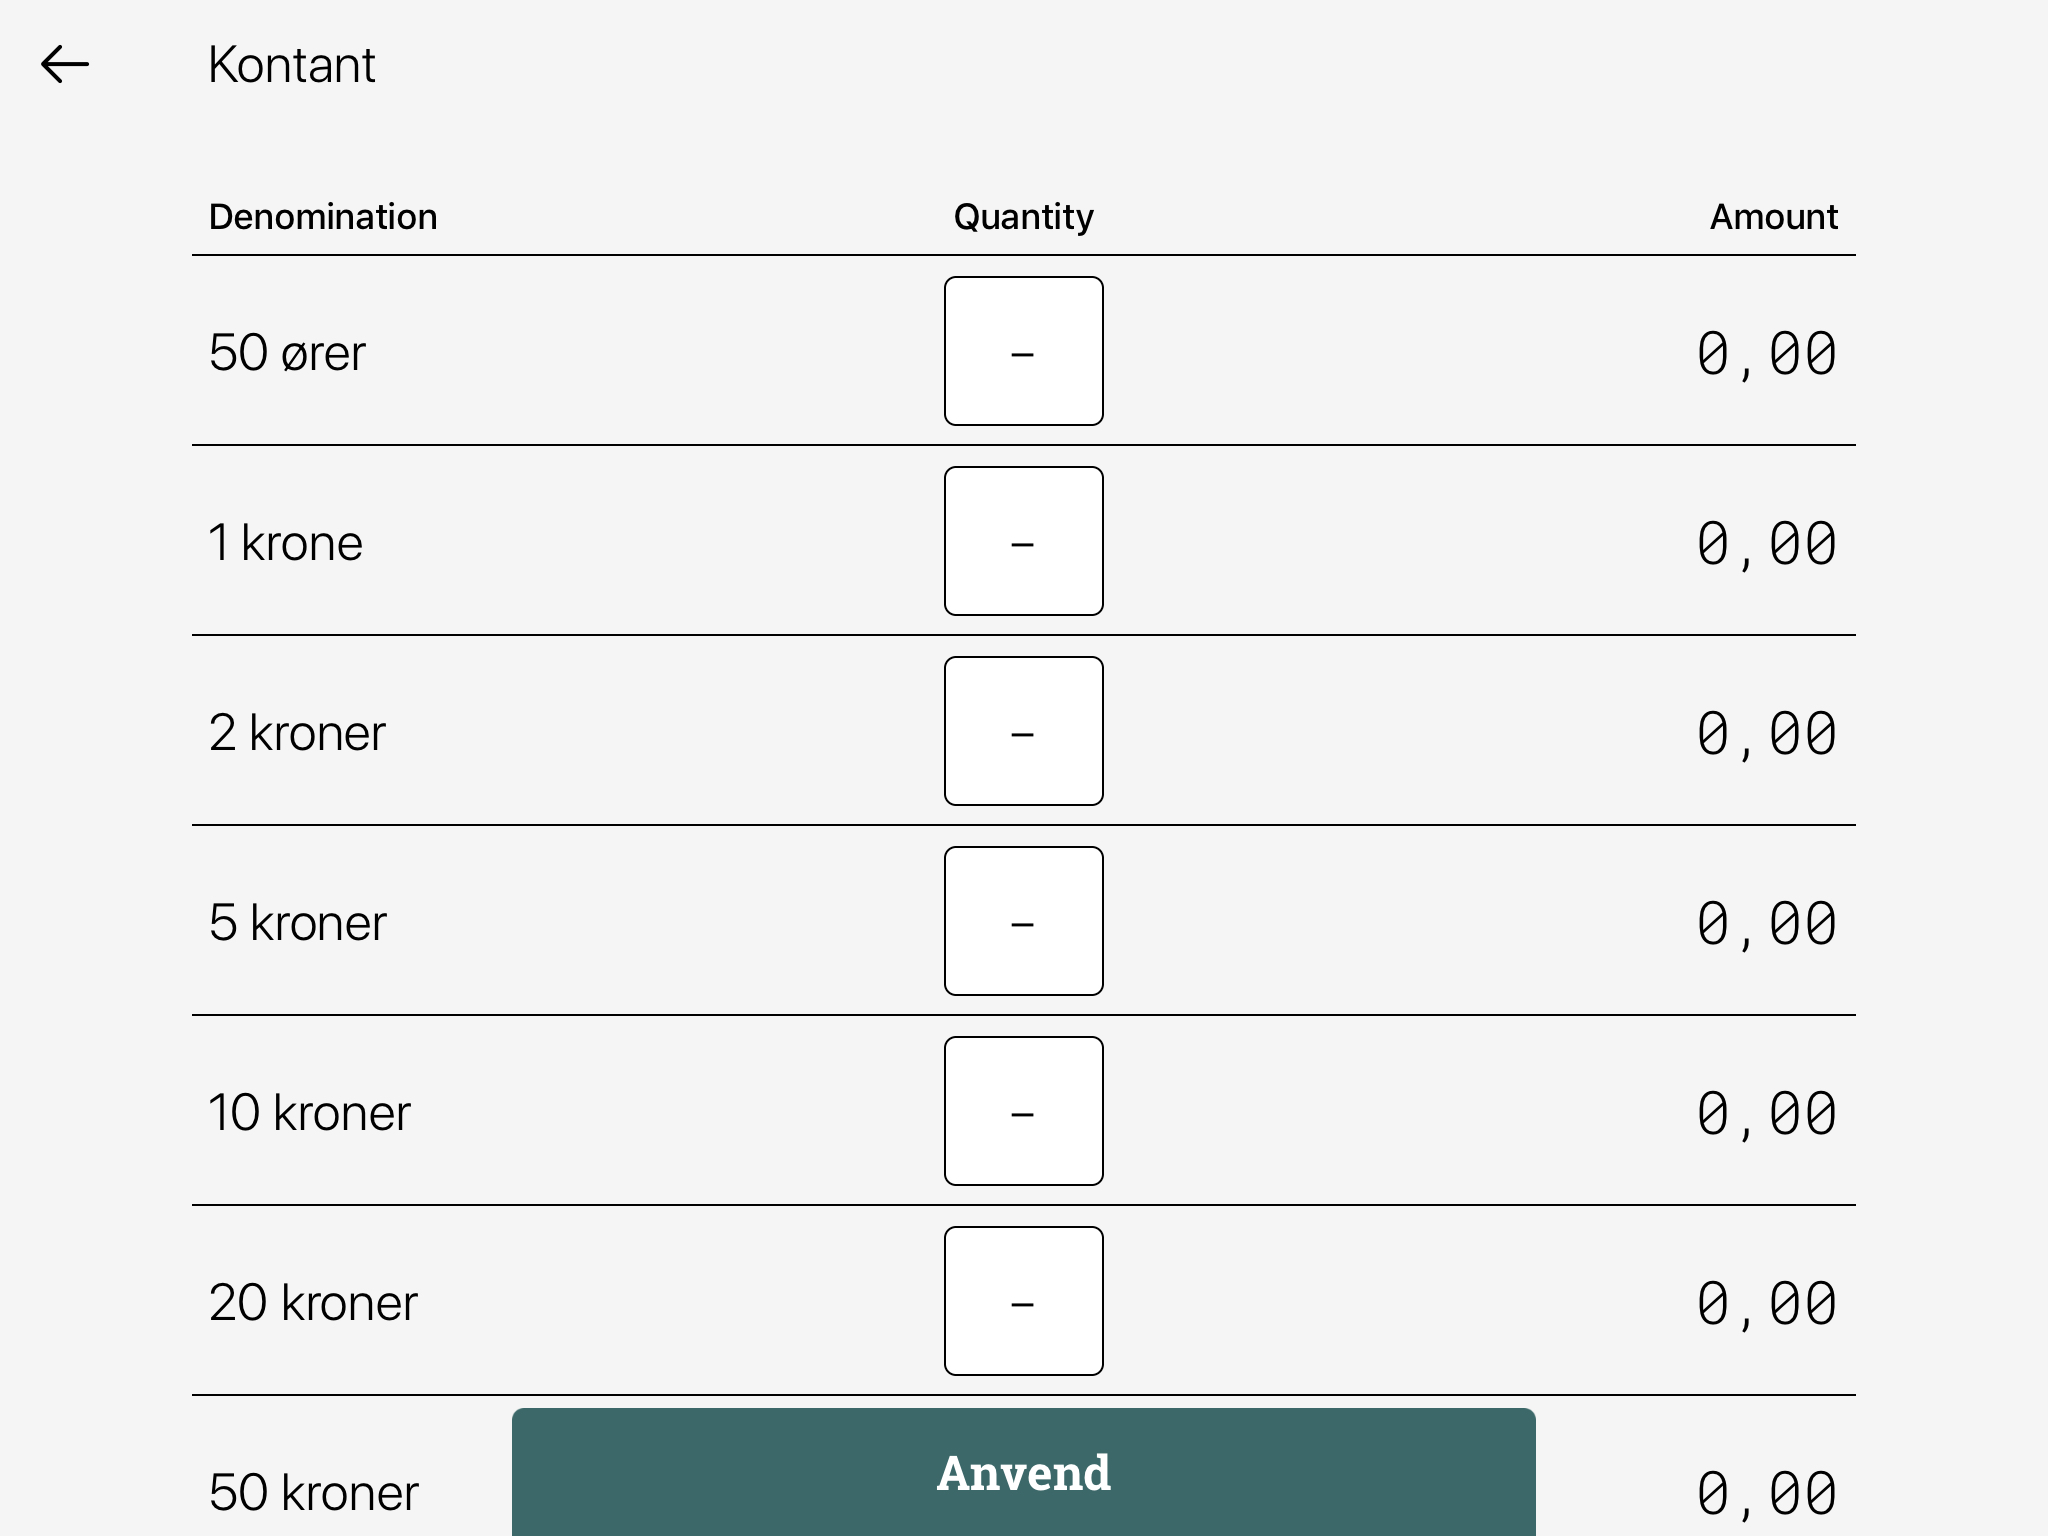
Task: Tap the 50 kroner denomination label
Action: 313,1493
